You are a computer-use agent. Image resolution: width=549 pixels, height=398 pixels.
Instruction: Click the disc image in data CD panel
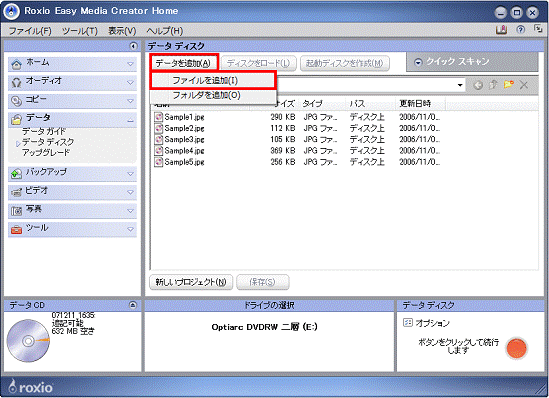tap(28, 341)
